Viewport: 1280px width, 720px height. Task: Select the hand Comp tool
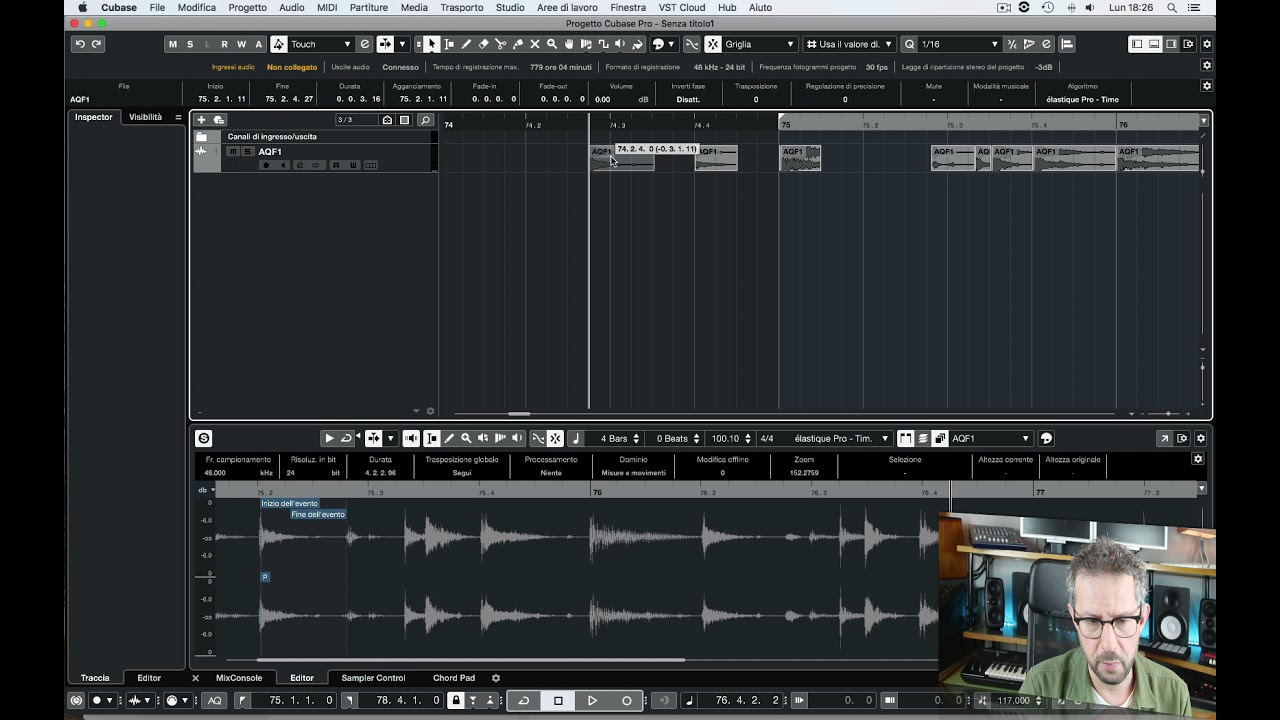pyautogui.click(x=569, y=44)
